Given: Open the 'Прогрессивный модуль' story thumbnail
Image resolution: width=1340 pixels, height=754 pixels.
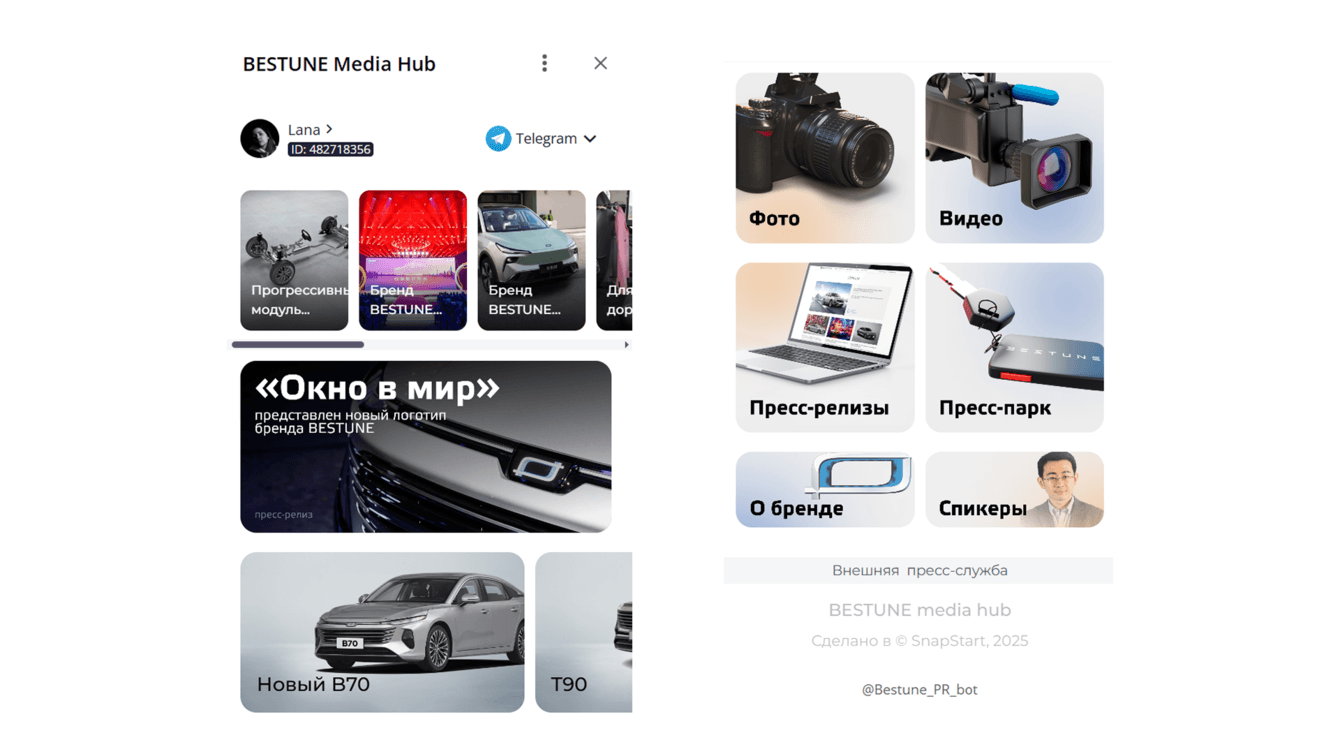Looking at the screenshot, I should [294, 260].
